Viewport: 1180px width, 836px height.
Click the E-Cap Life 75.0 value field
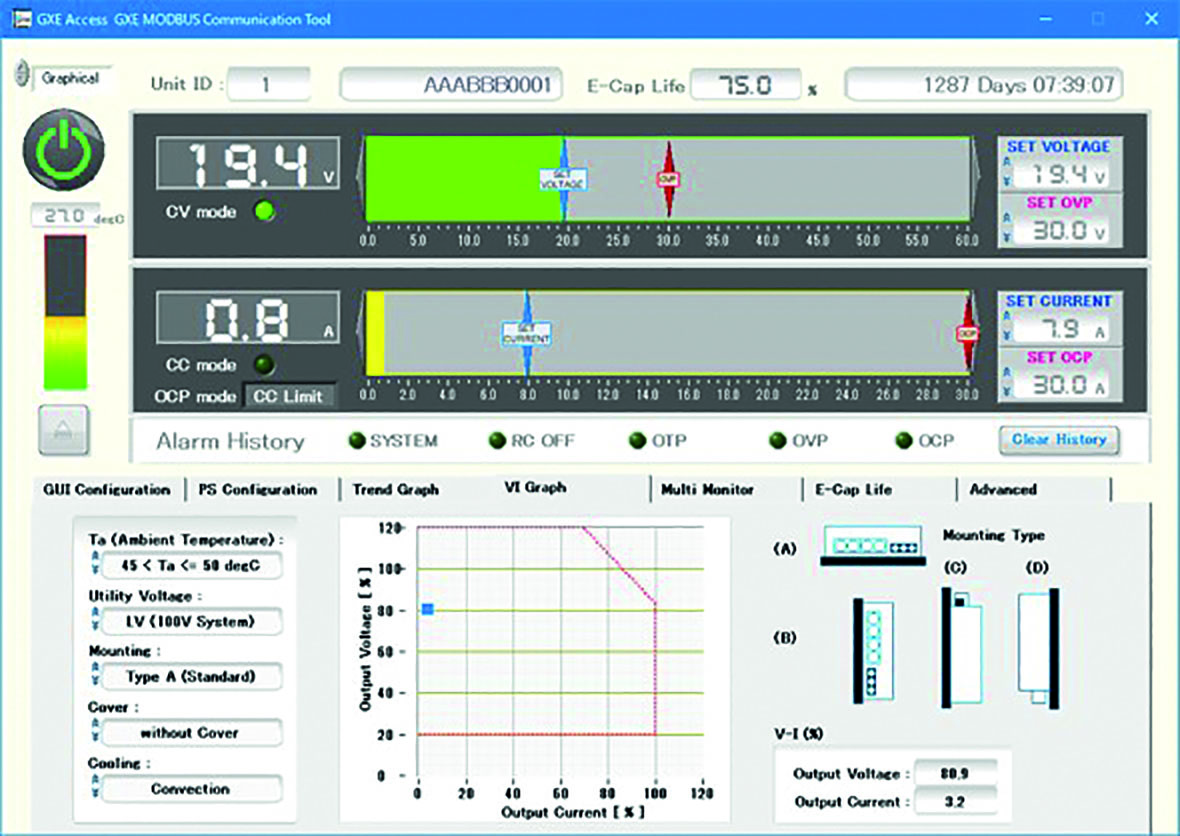(x=746, y=84)
